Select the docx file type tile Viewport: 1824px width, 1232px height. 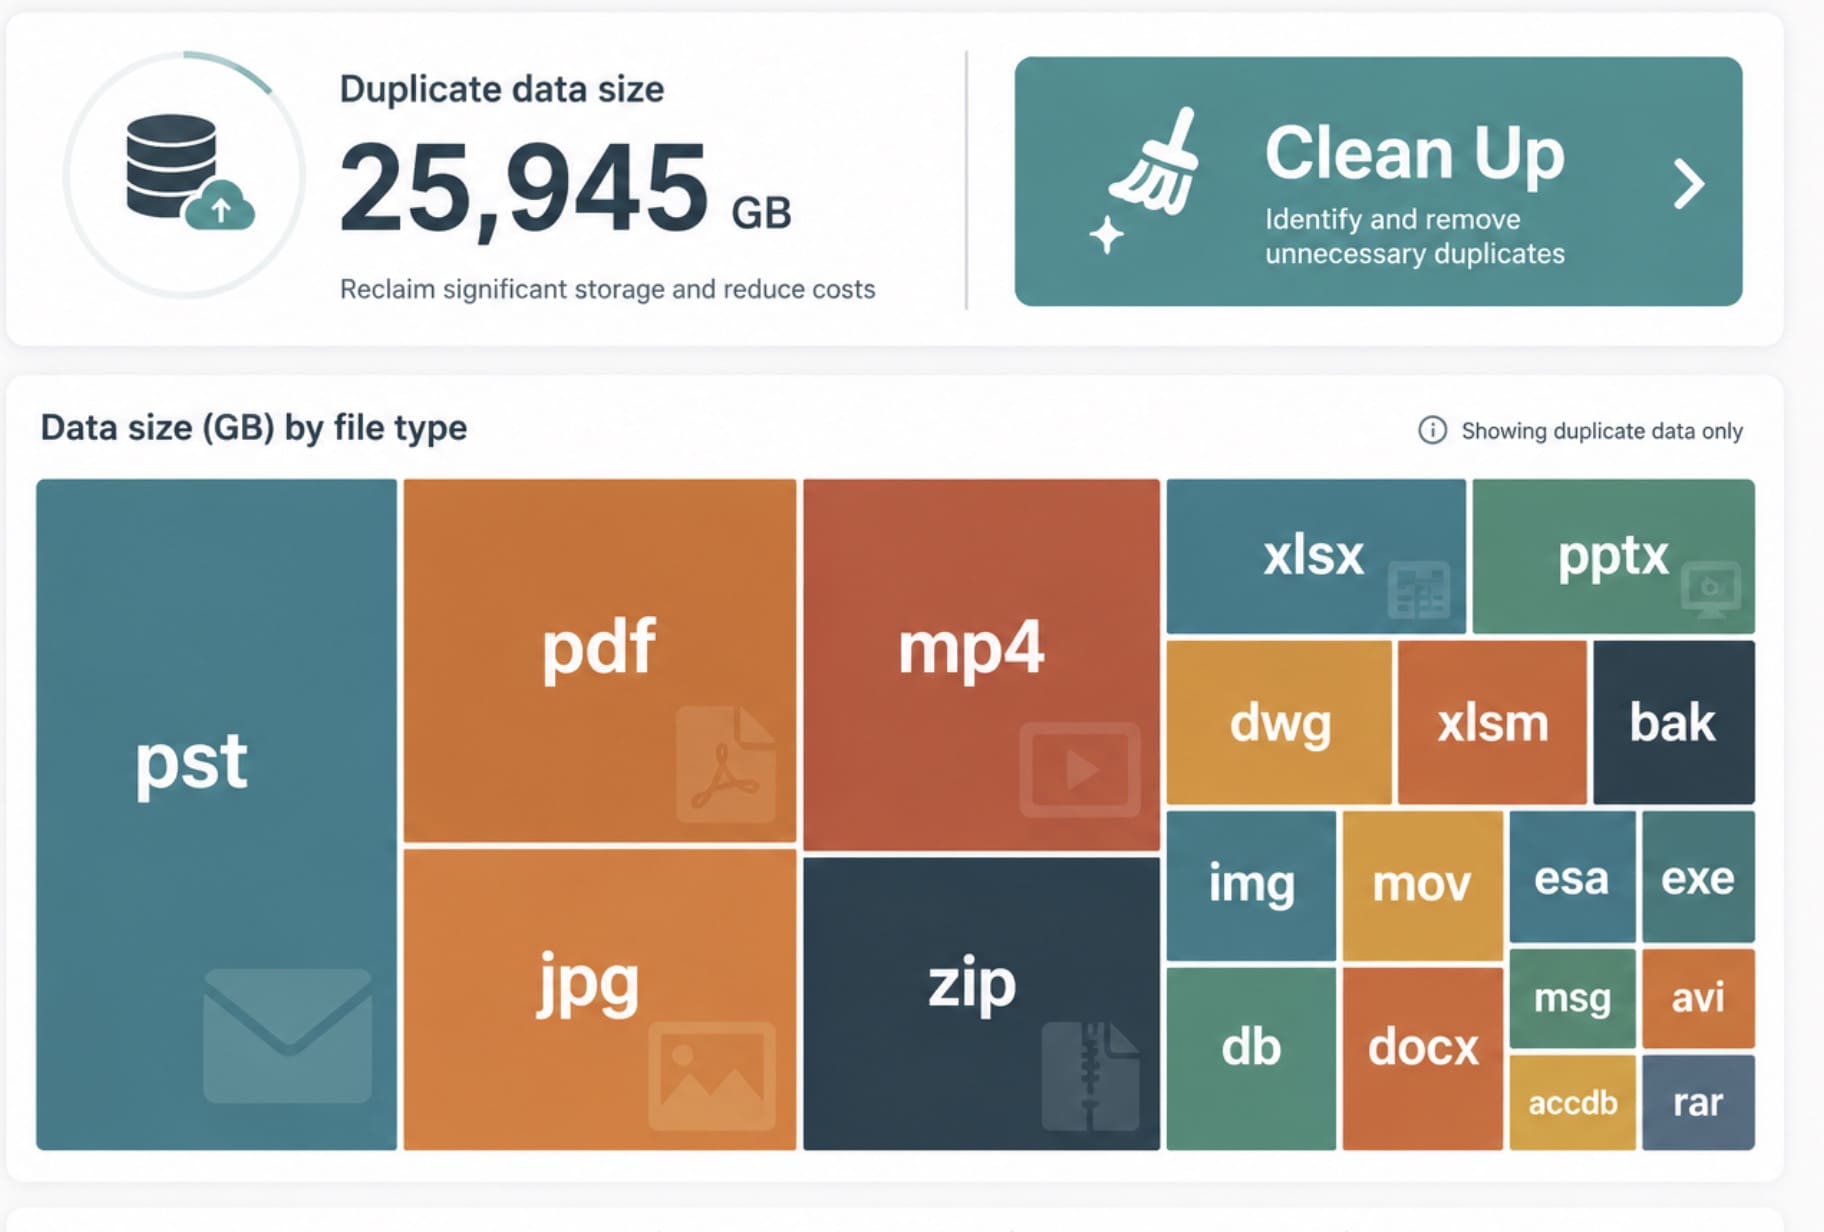pyautogui.click(x=1422, y=1057)
